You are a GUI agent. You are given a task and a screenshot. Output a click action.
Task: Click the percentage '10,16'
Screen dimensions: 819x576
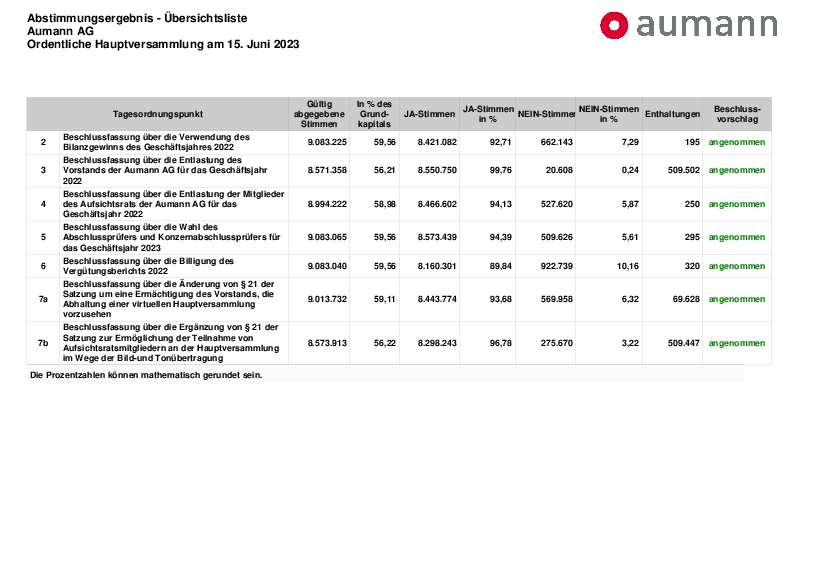(x=628, y=266)
